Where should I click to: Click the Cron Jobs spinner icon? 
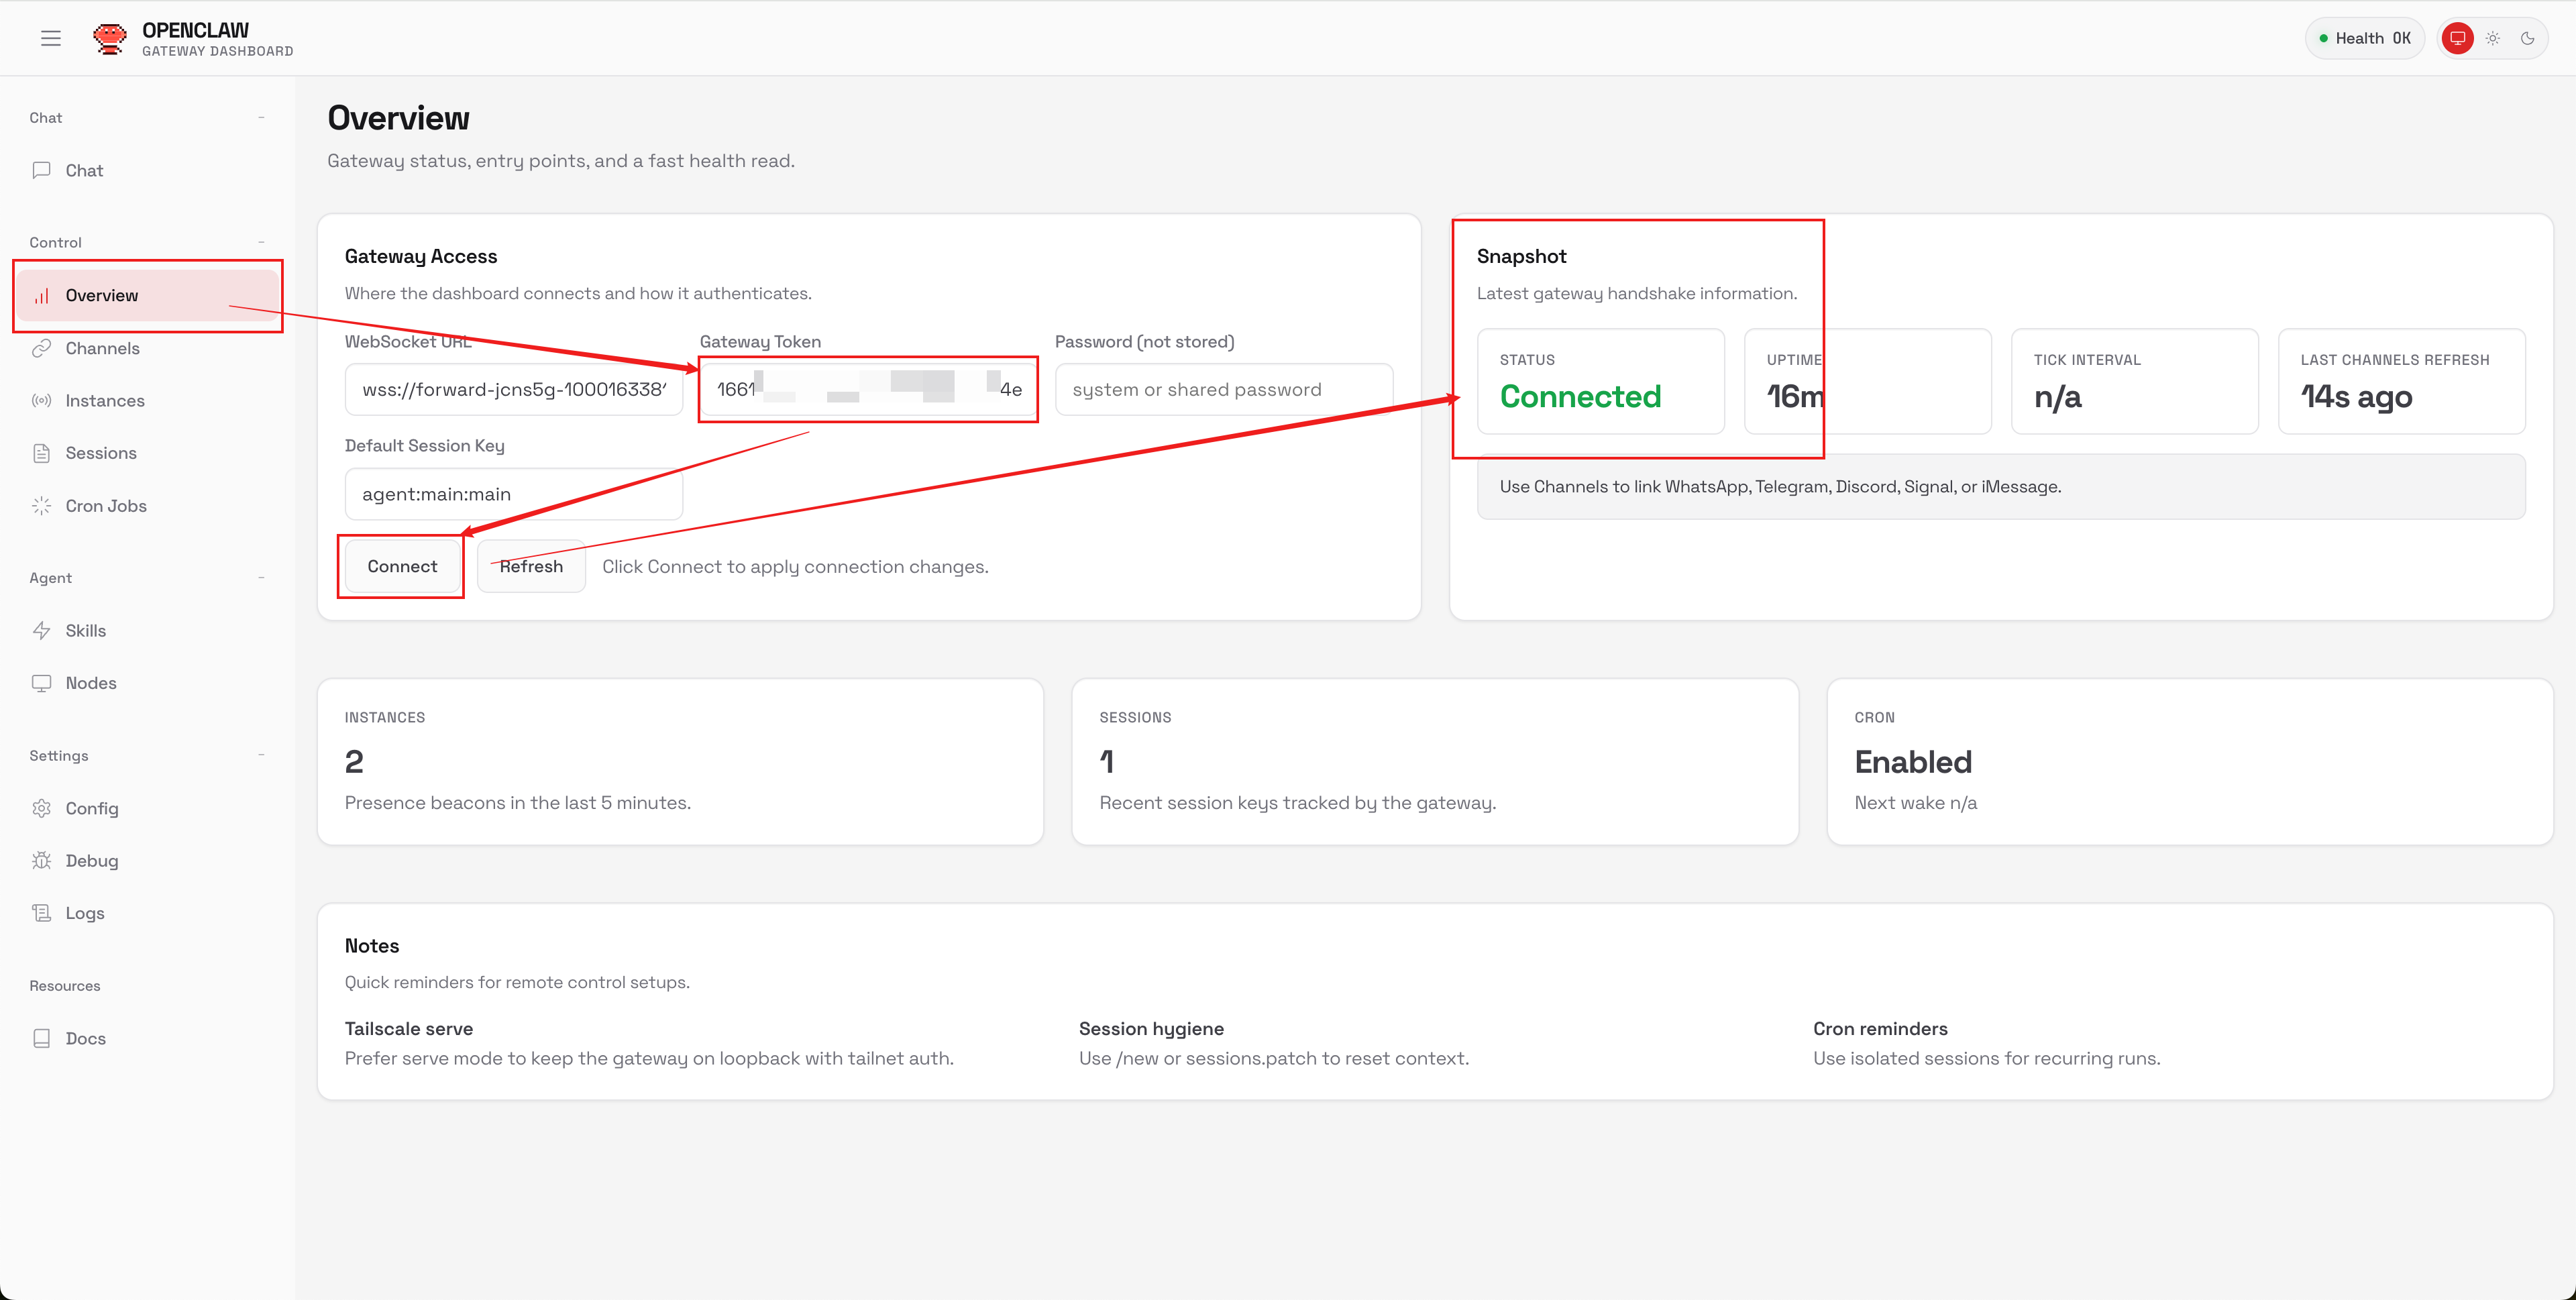click(41, 506)
